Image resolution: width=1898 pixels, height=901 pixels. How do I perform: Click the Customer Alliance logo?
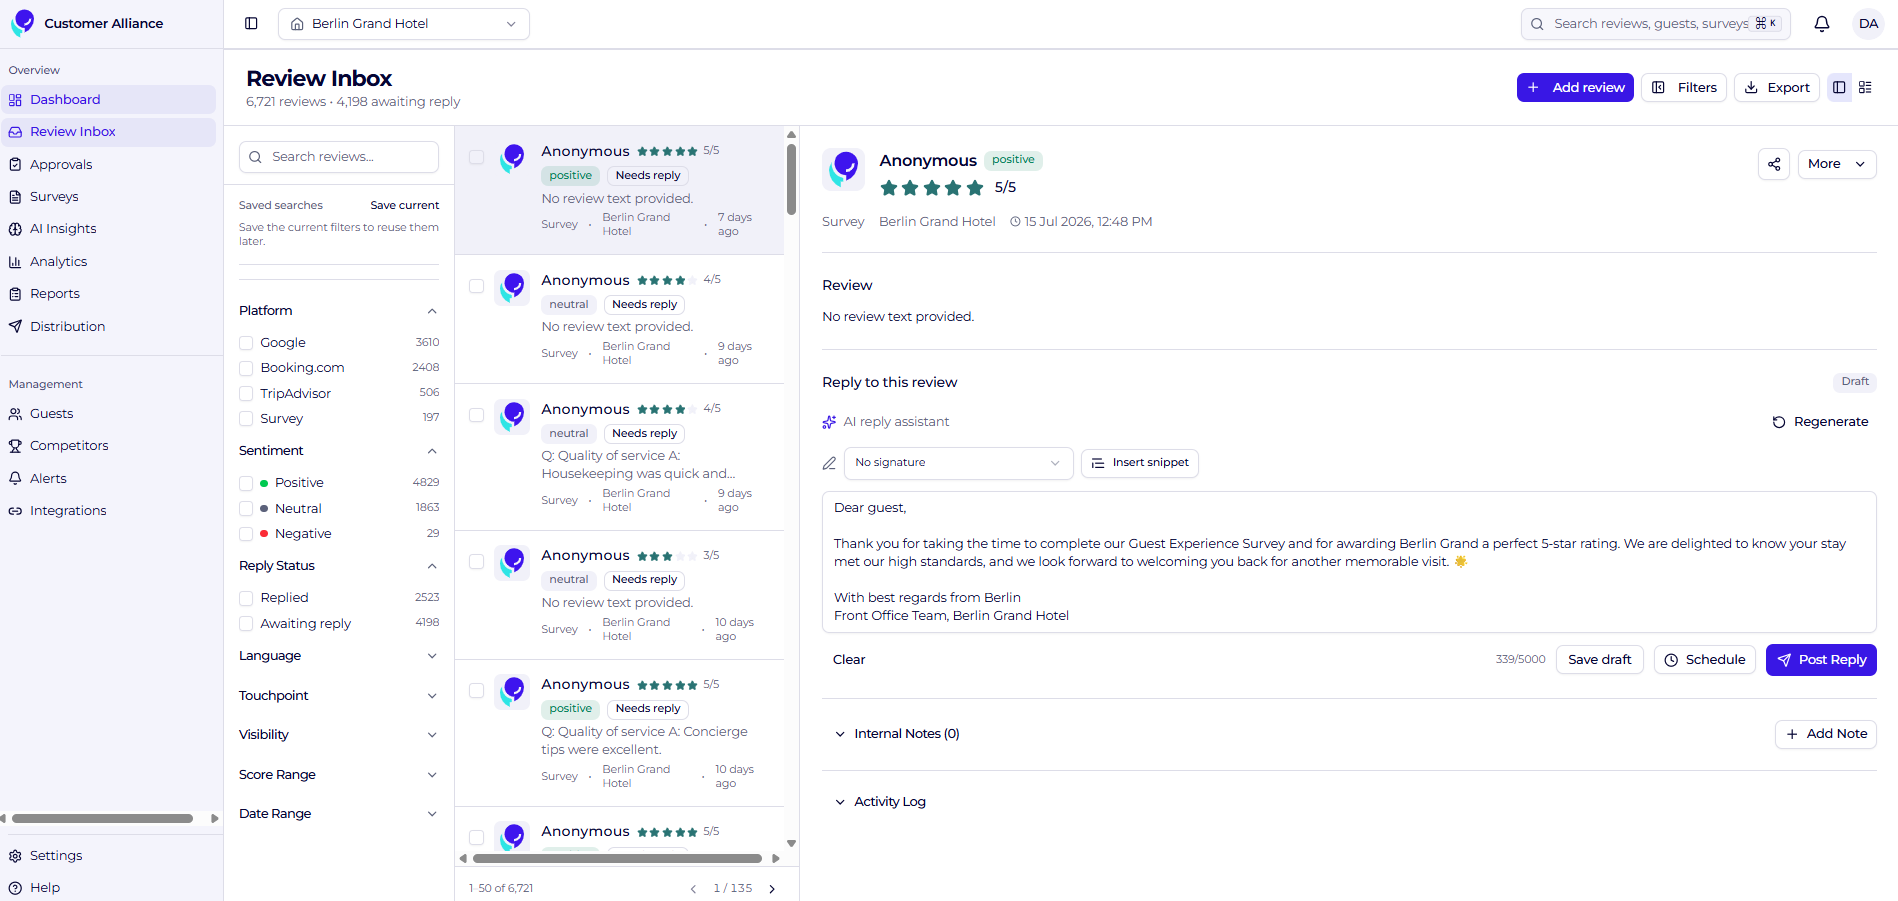pos(23,23)
